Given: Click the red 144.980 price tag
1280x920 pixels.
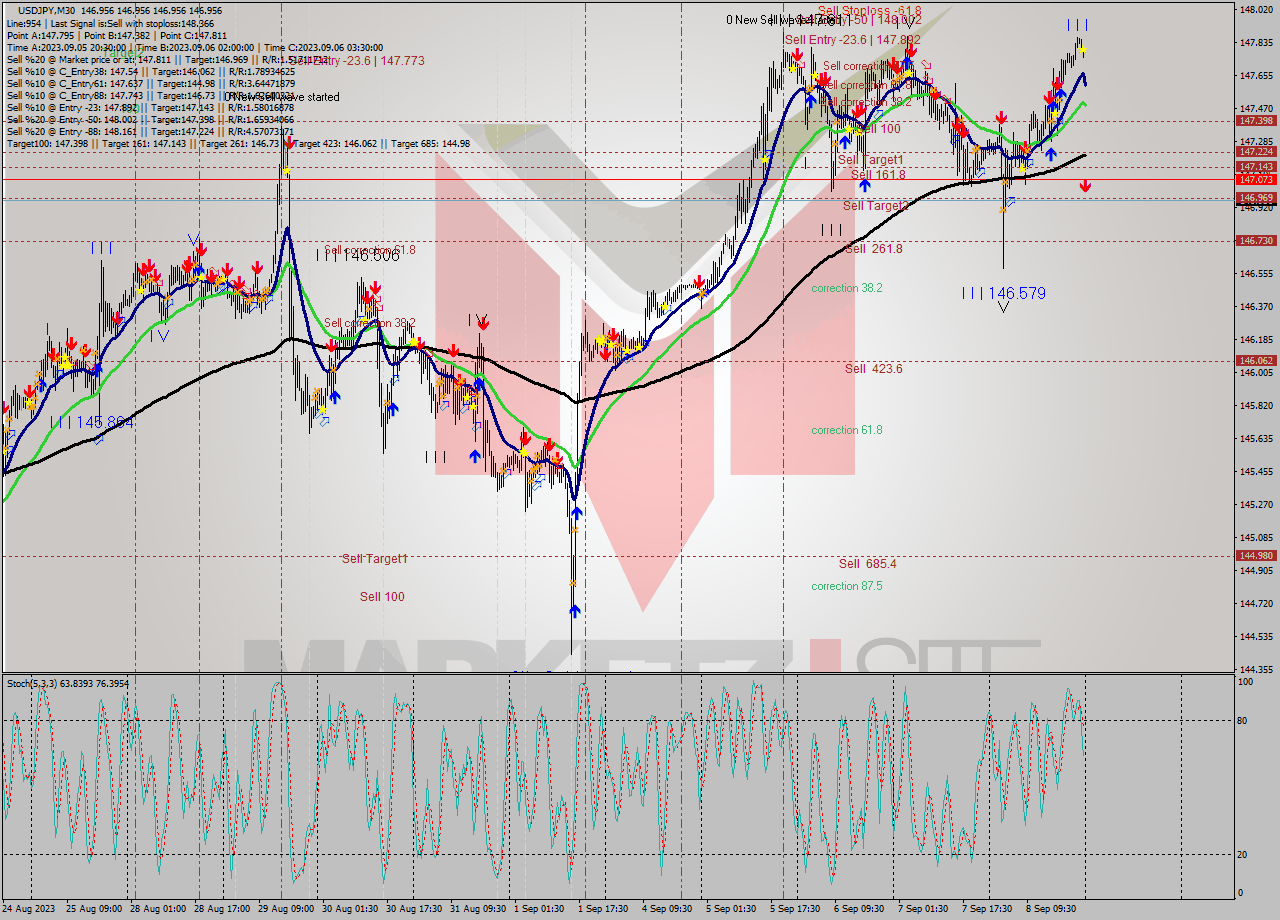Looking at the screenshot, I should [1256, 556].
